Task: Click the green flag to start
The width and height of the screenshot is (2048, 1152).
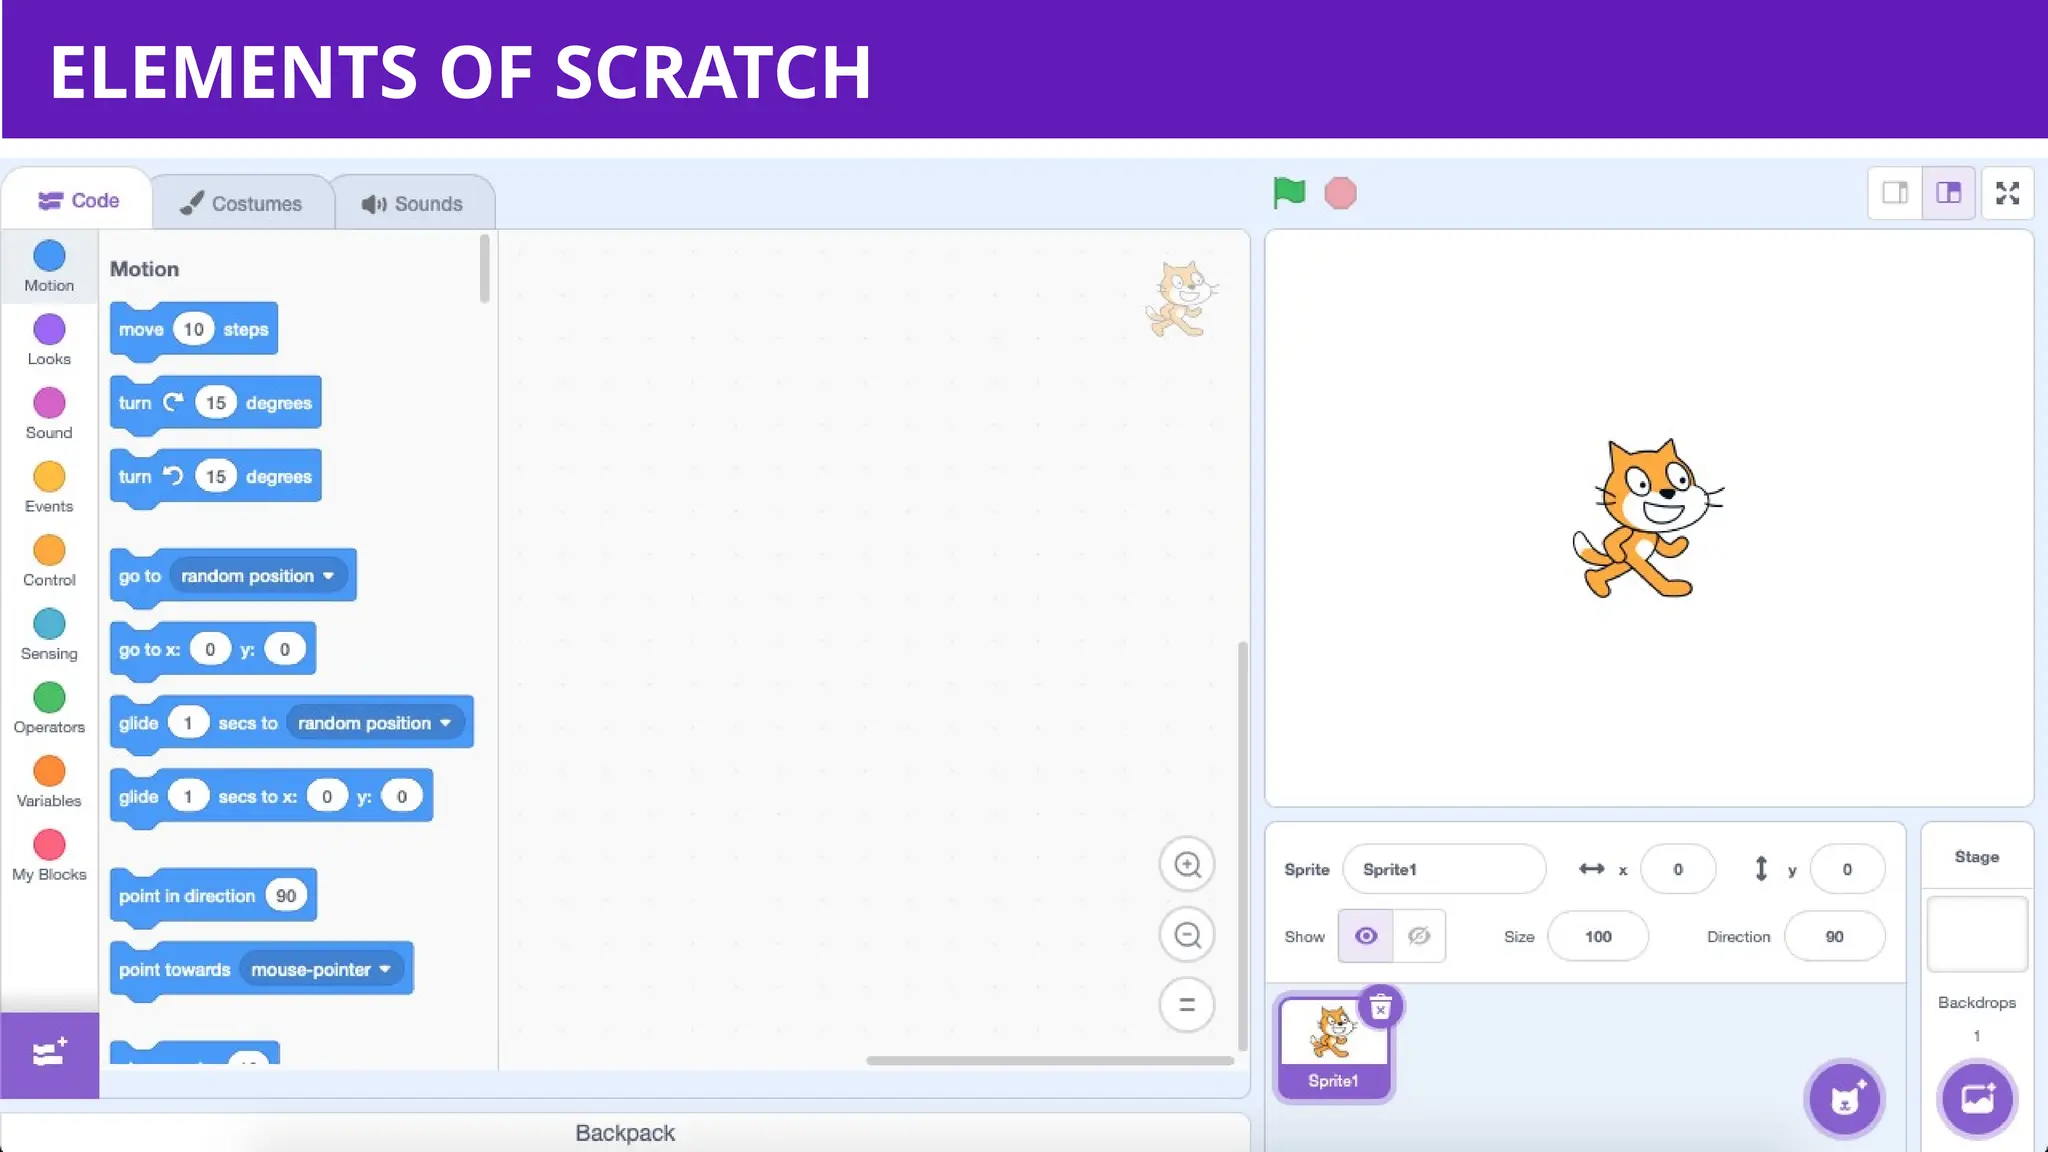Action: 1289,192
